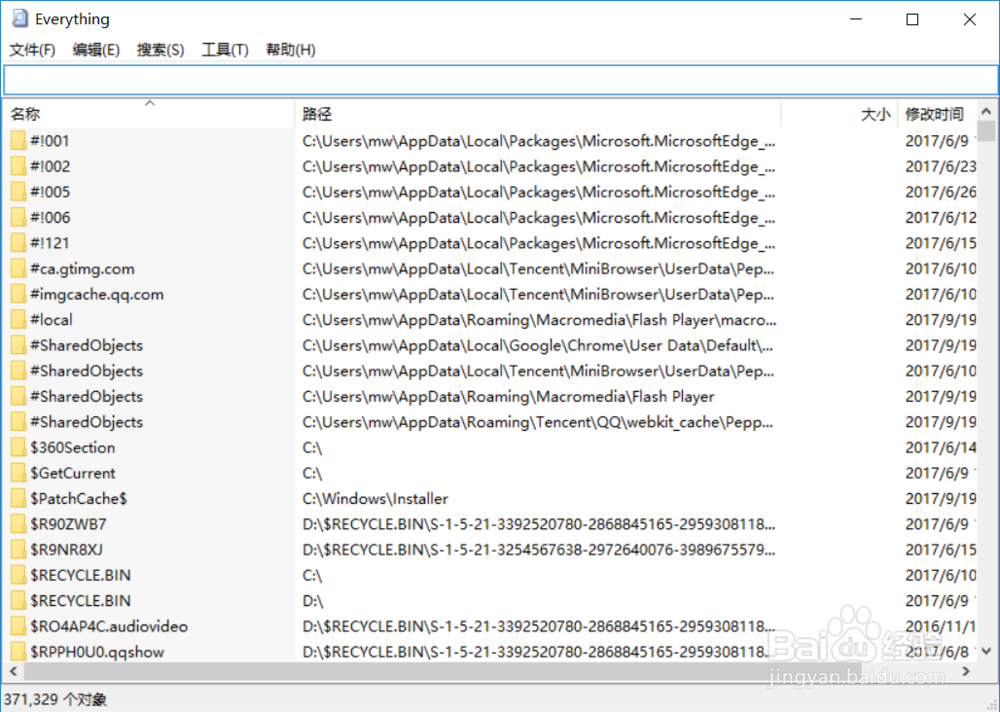Select folder icon of $360Section

point(18,447)
